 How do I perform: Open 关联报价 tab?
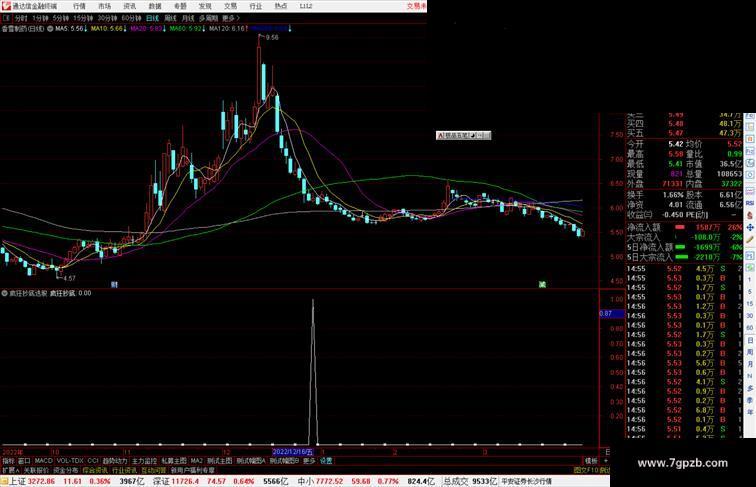click(36, 470)
